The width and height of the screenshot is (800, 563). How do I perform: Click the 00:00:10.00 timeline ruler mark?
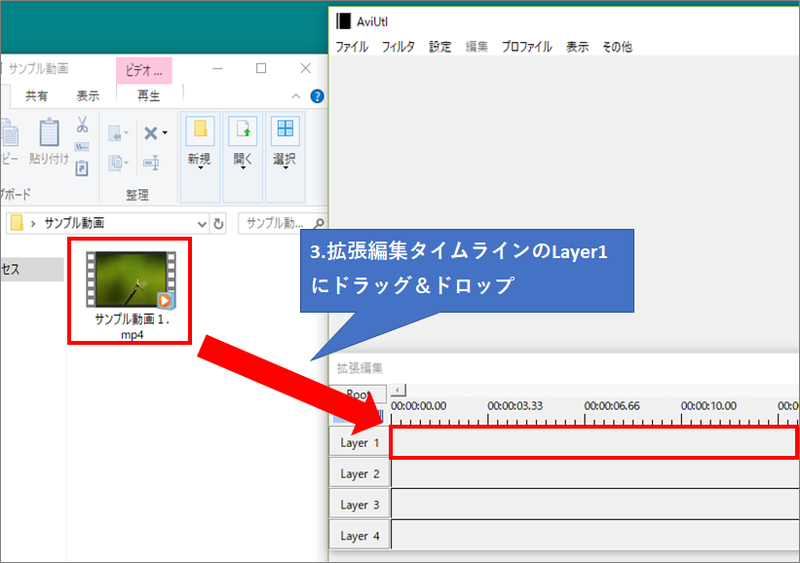[709, 406]
